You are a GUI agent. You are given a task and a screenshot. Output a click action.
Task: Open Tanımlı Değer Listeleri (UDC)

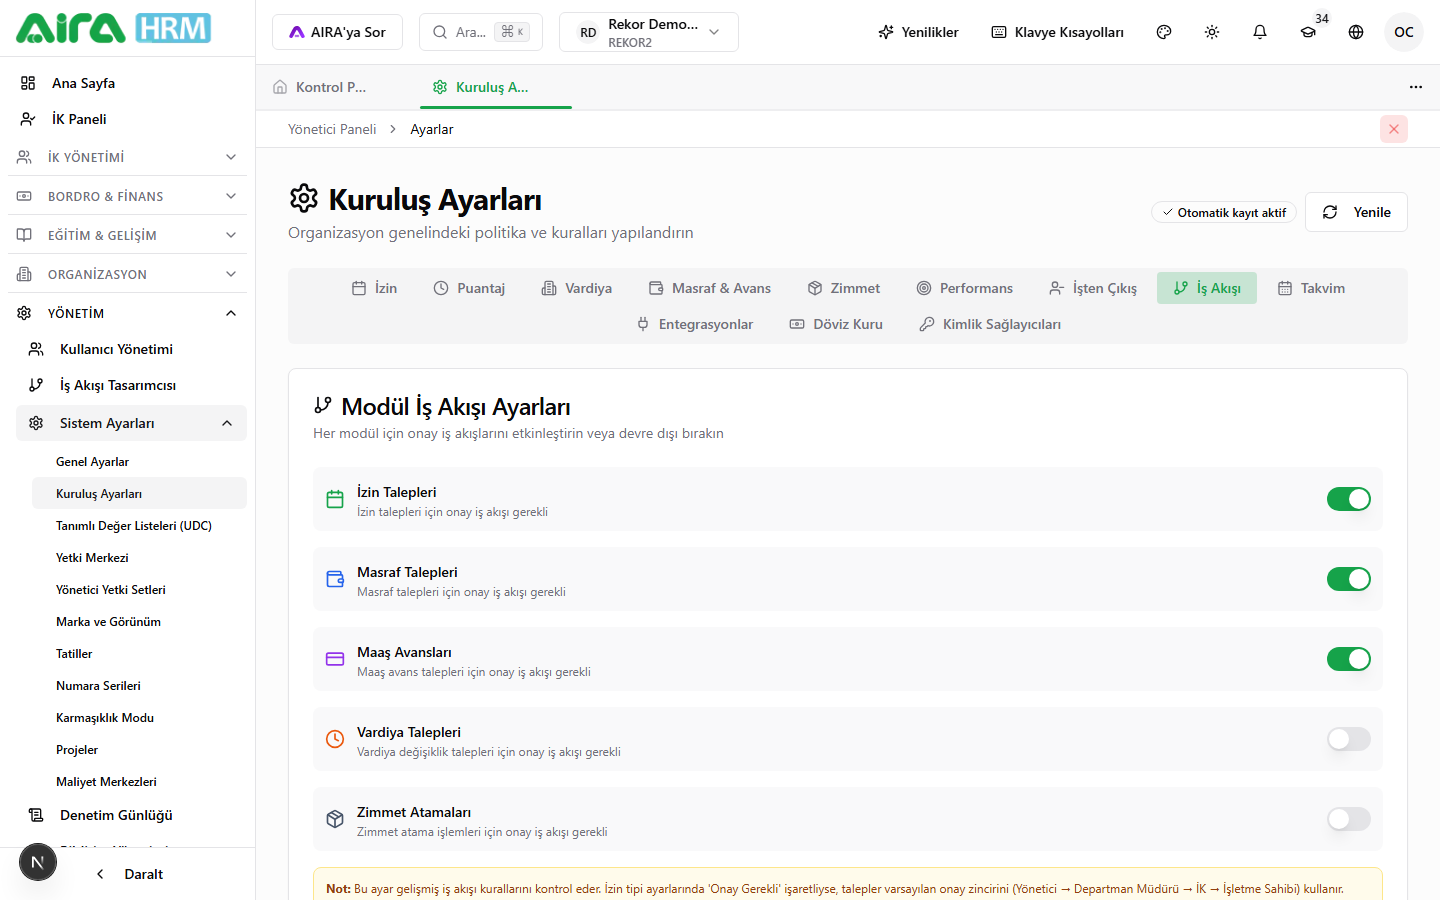(139, 526)
